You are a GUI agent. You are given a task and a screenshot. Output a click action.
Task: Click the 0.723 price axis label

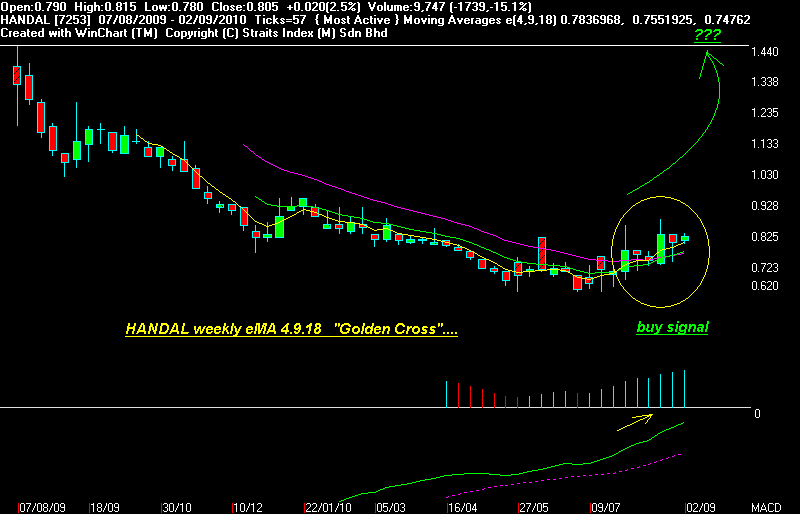765,267
